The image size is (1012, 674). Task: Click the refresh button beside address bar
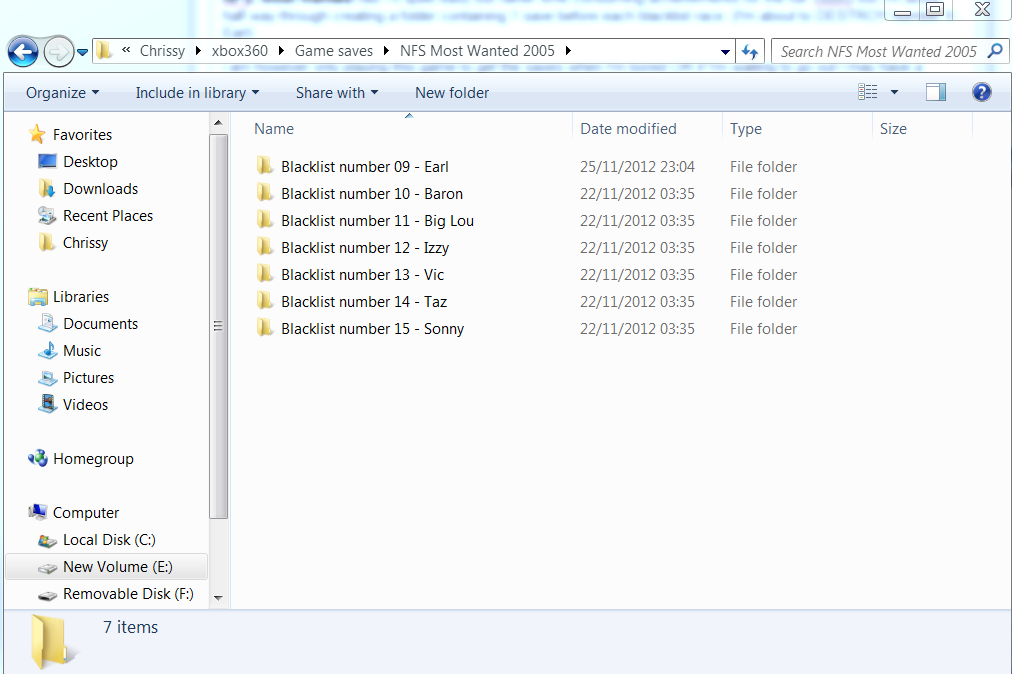click(750, 51)
